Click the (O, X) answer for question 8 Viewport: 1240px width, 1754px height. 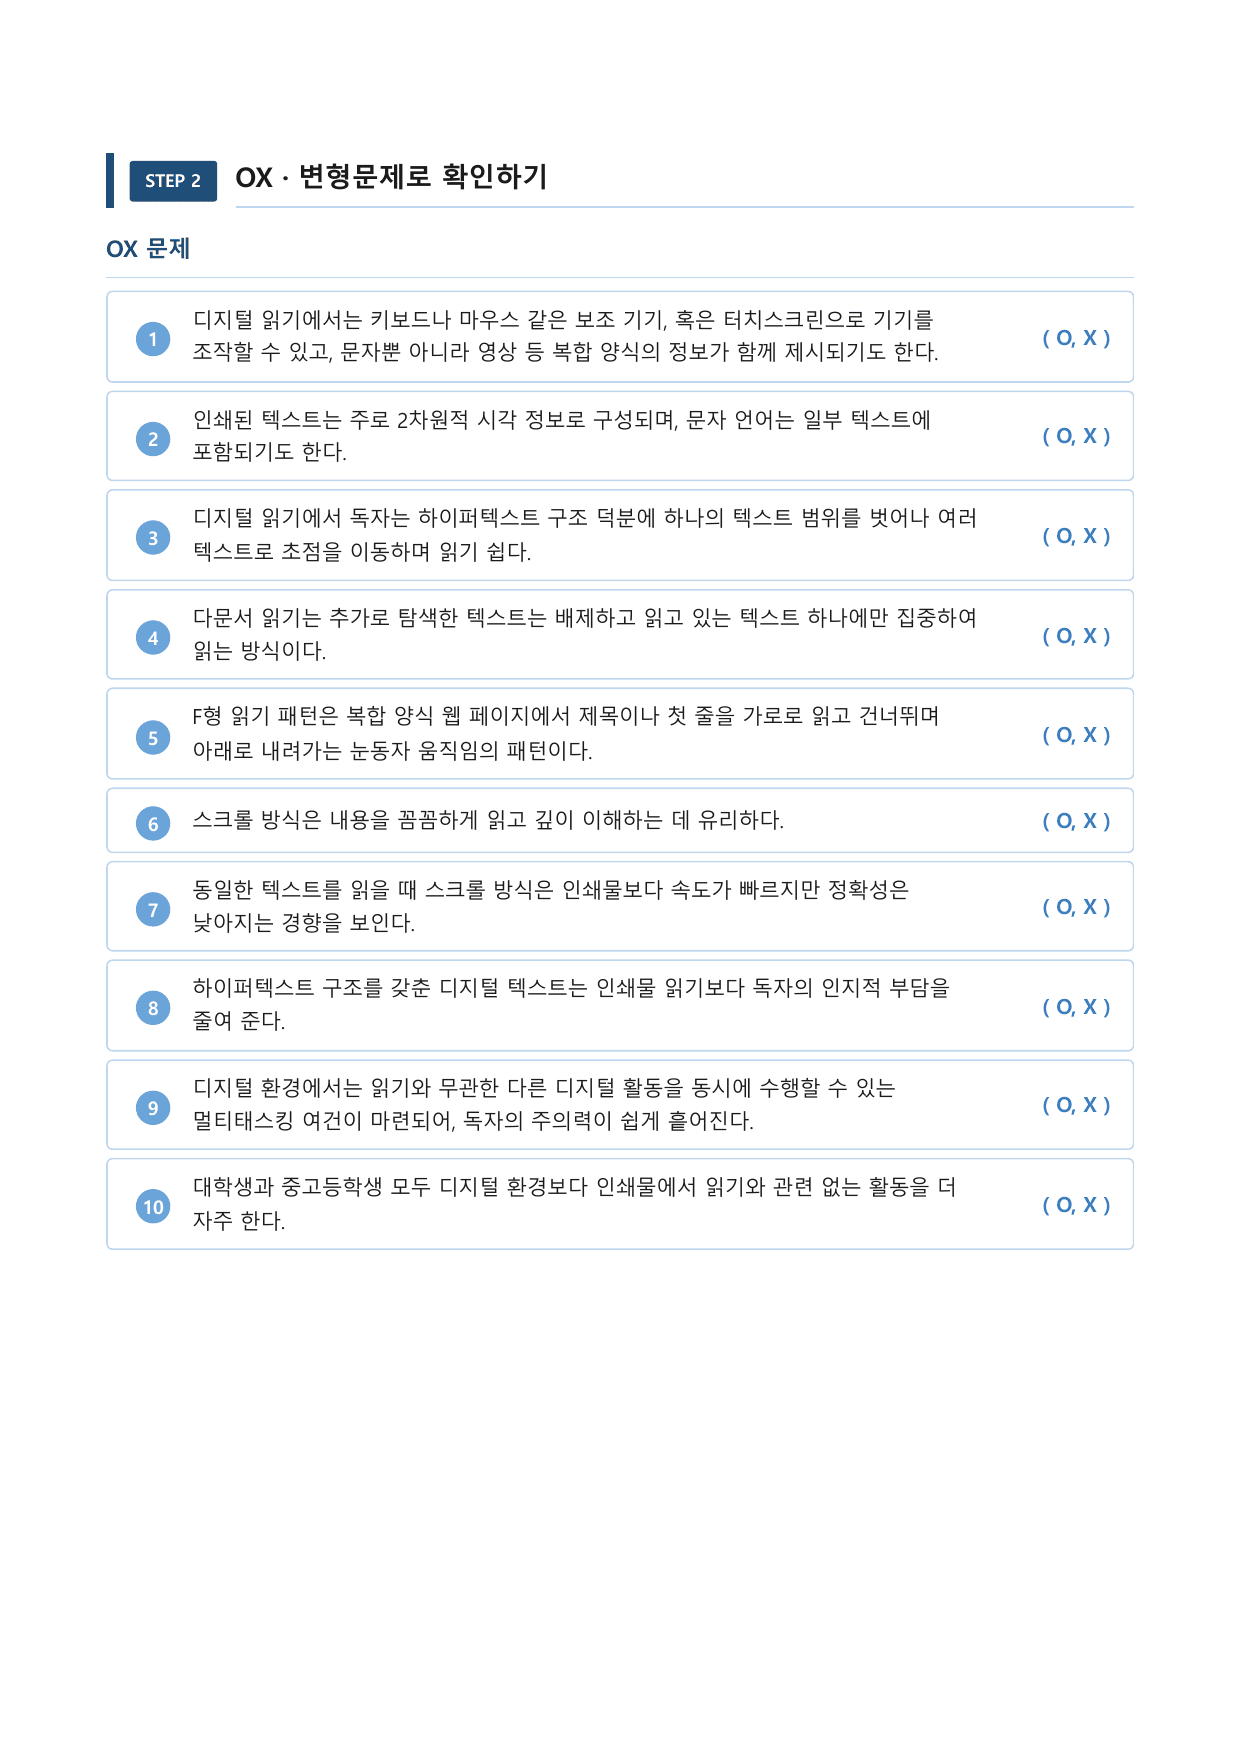point(1076,1007)
